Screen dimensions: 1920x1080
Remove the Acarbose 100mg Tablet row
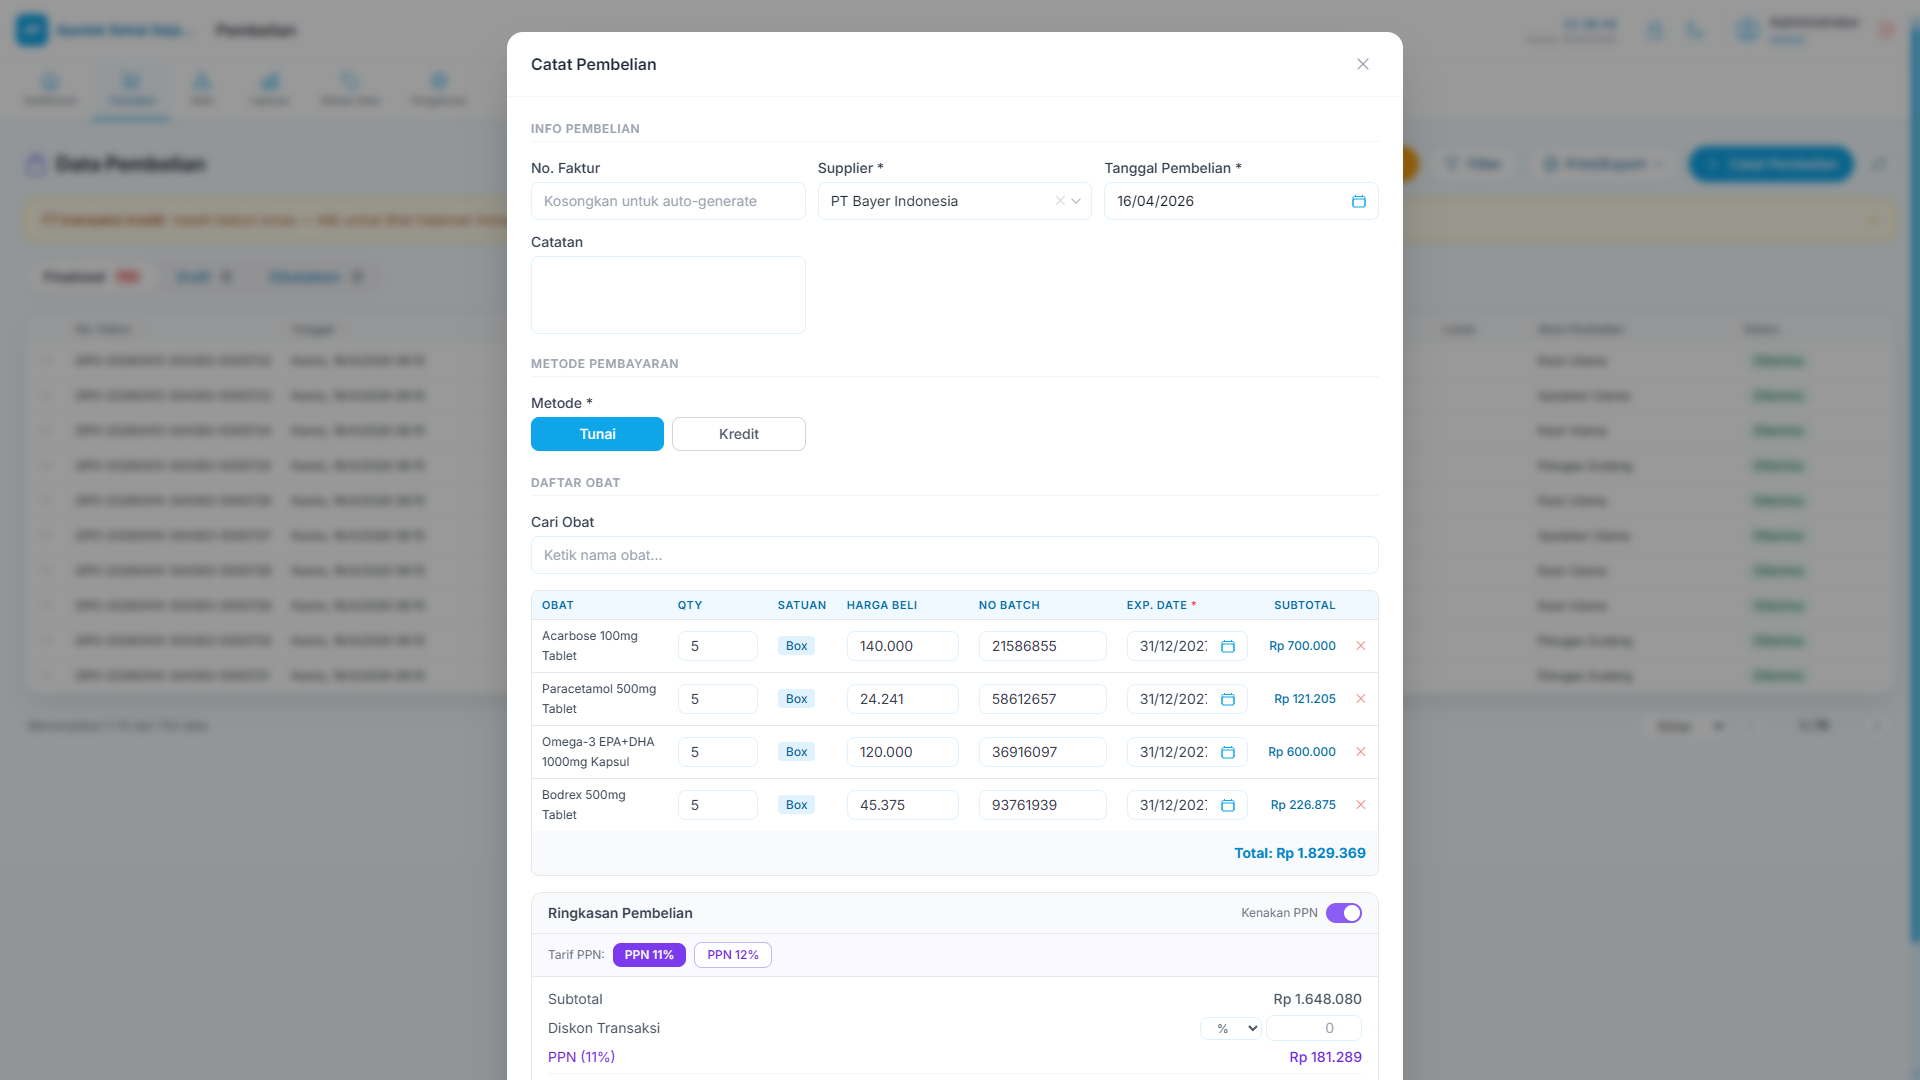(x=1361, y=646)
